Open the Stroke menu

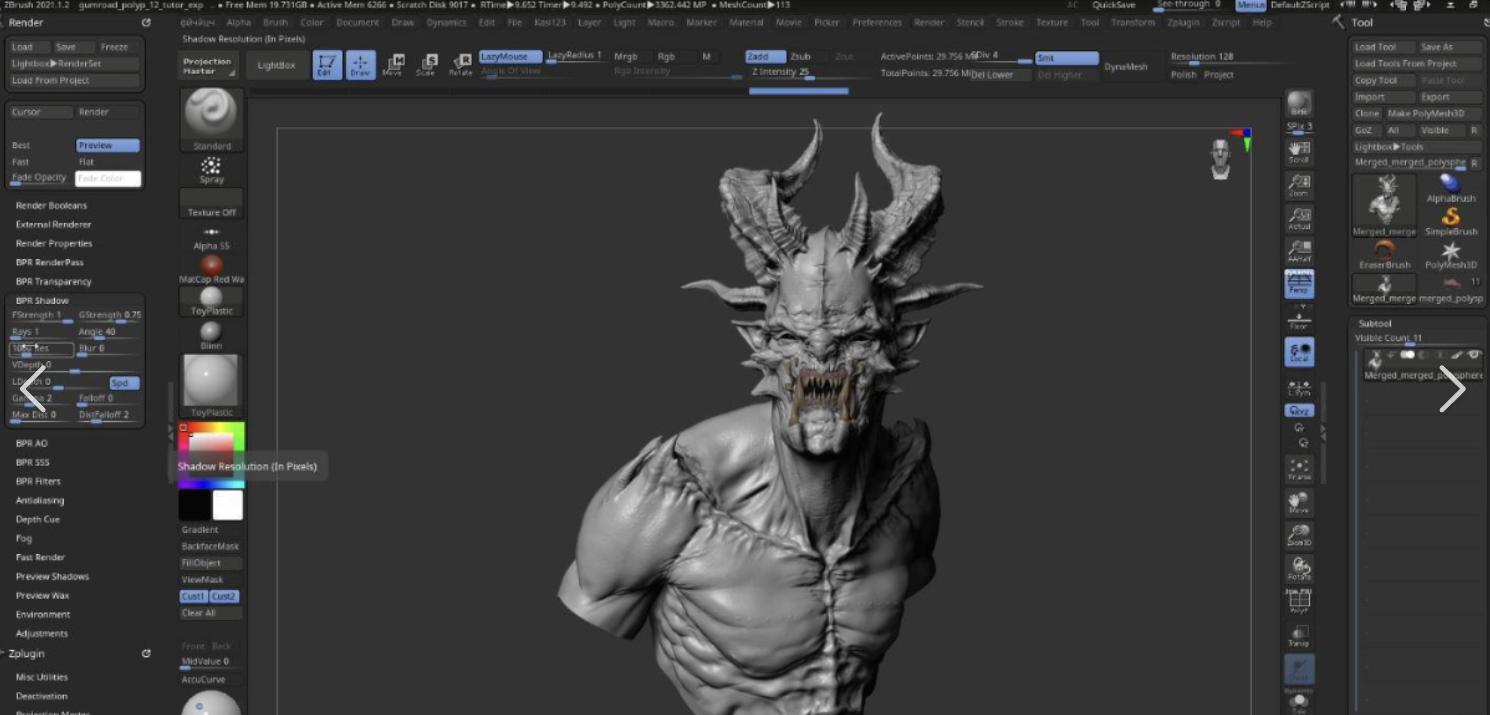coord(1010,22)
